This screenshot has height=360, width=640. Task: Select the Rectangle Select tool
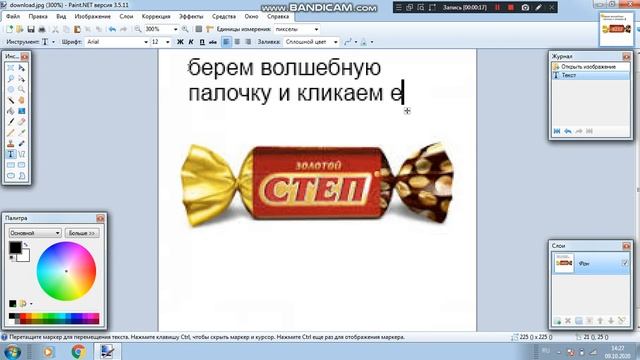tap(11, 68)
